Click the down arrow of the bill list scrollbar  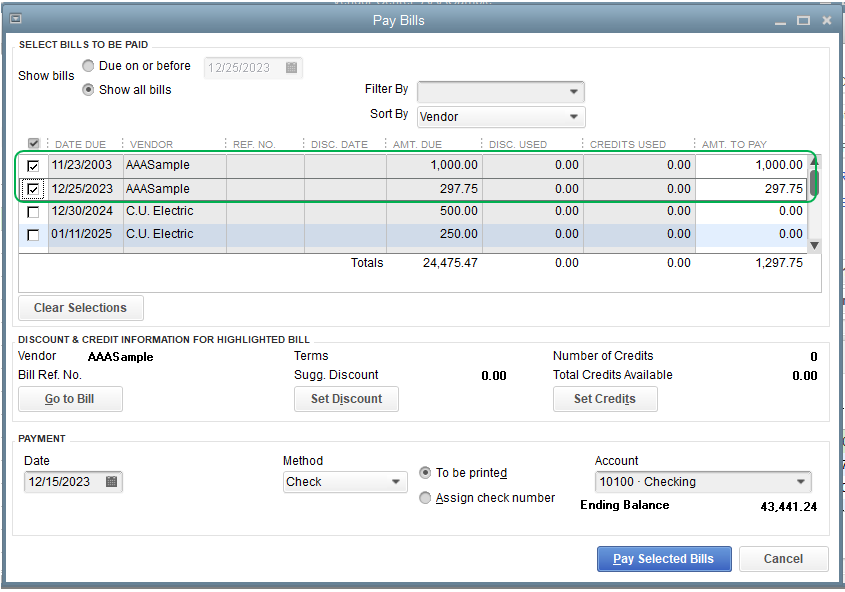click(813, 245)
